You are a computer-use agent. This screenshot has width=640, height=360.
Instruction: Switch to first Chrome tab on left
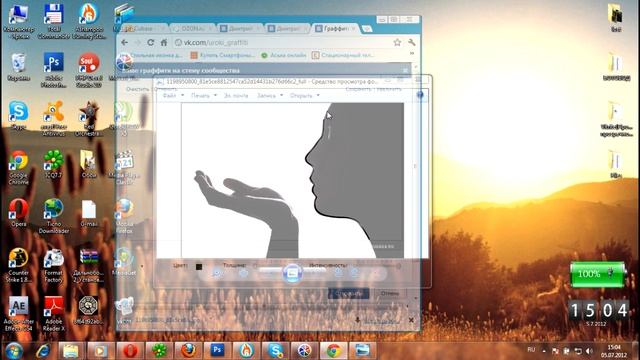coord(144,29)
